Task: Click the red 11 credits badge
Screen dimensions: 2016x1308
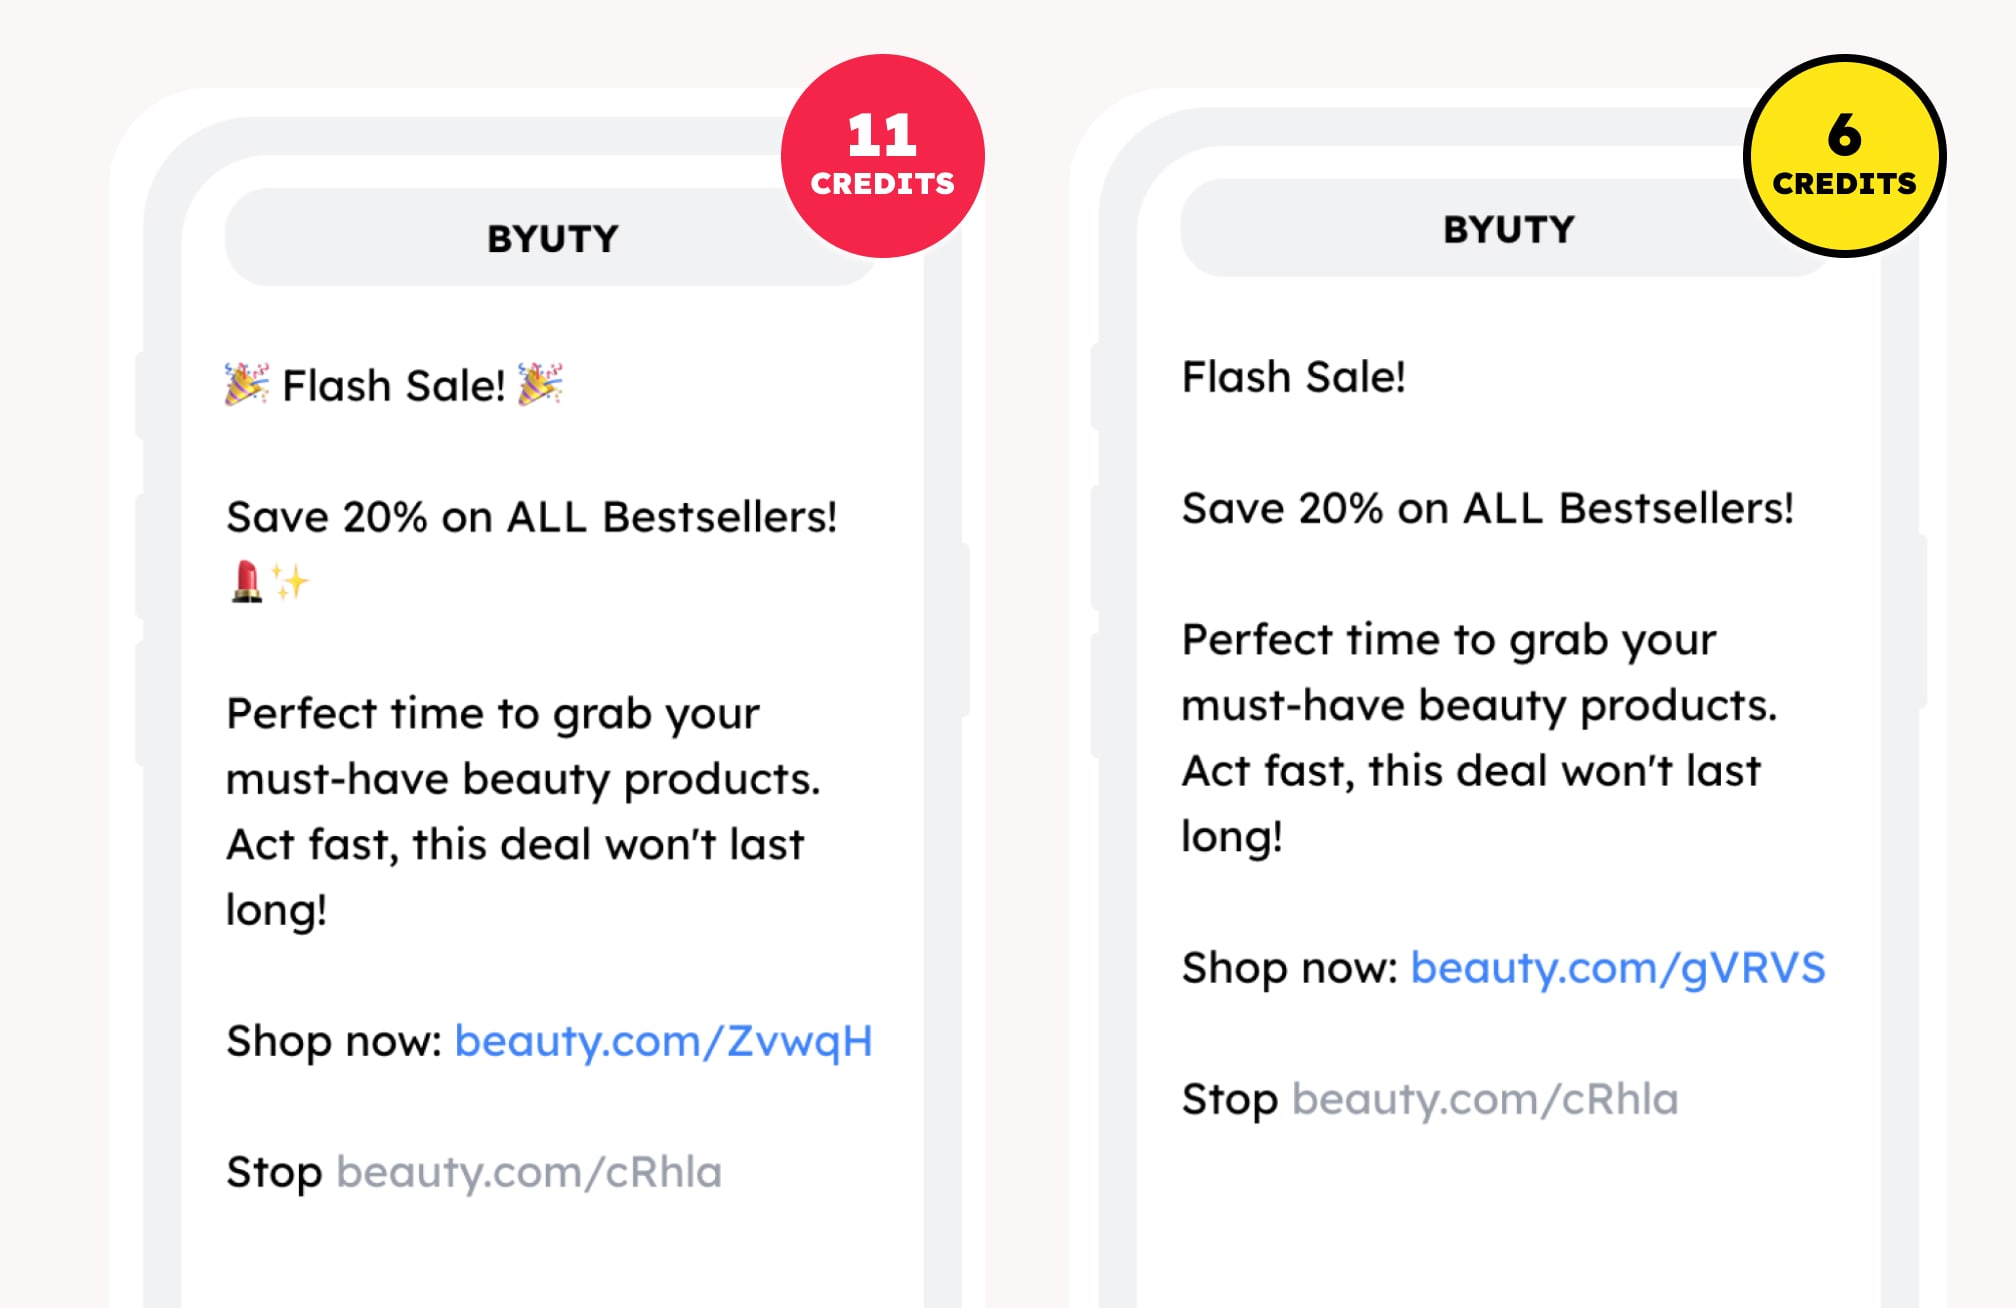Action: [x=882, y=155]
